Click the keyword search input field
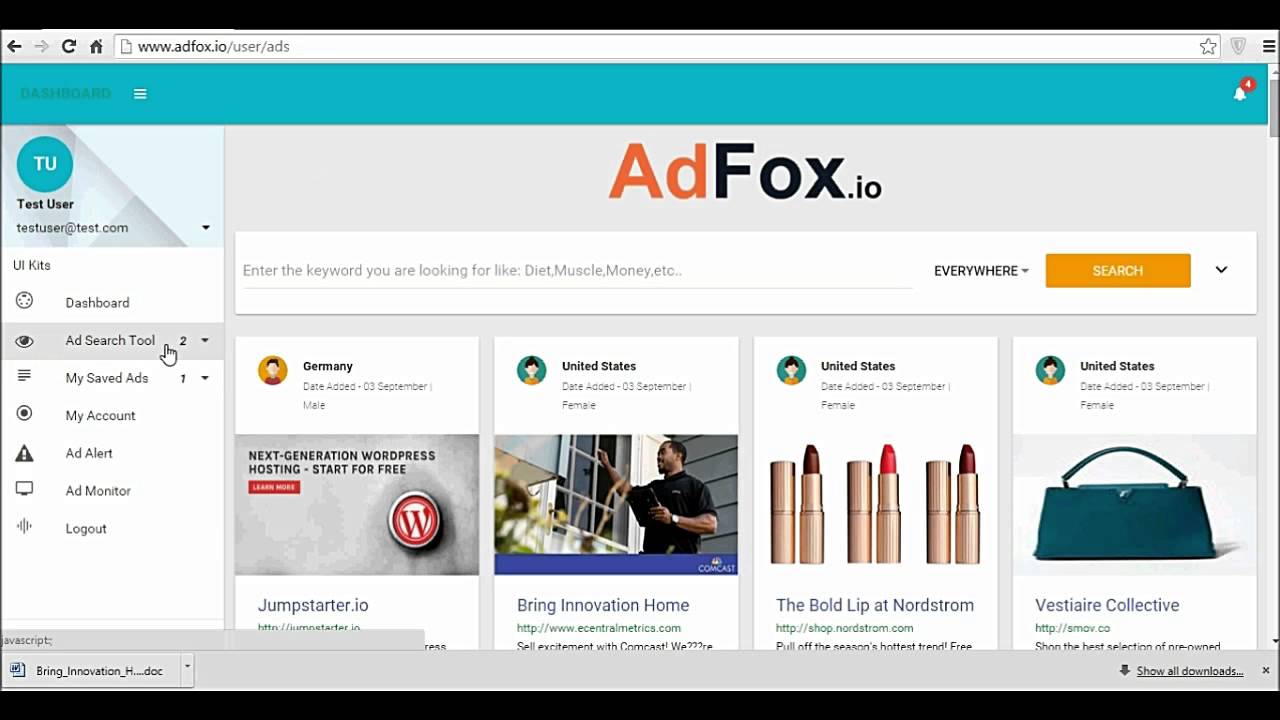This screenshot has width=1280, height=720. click(x=577, y=270)
